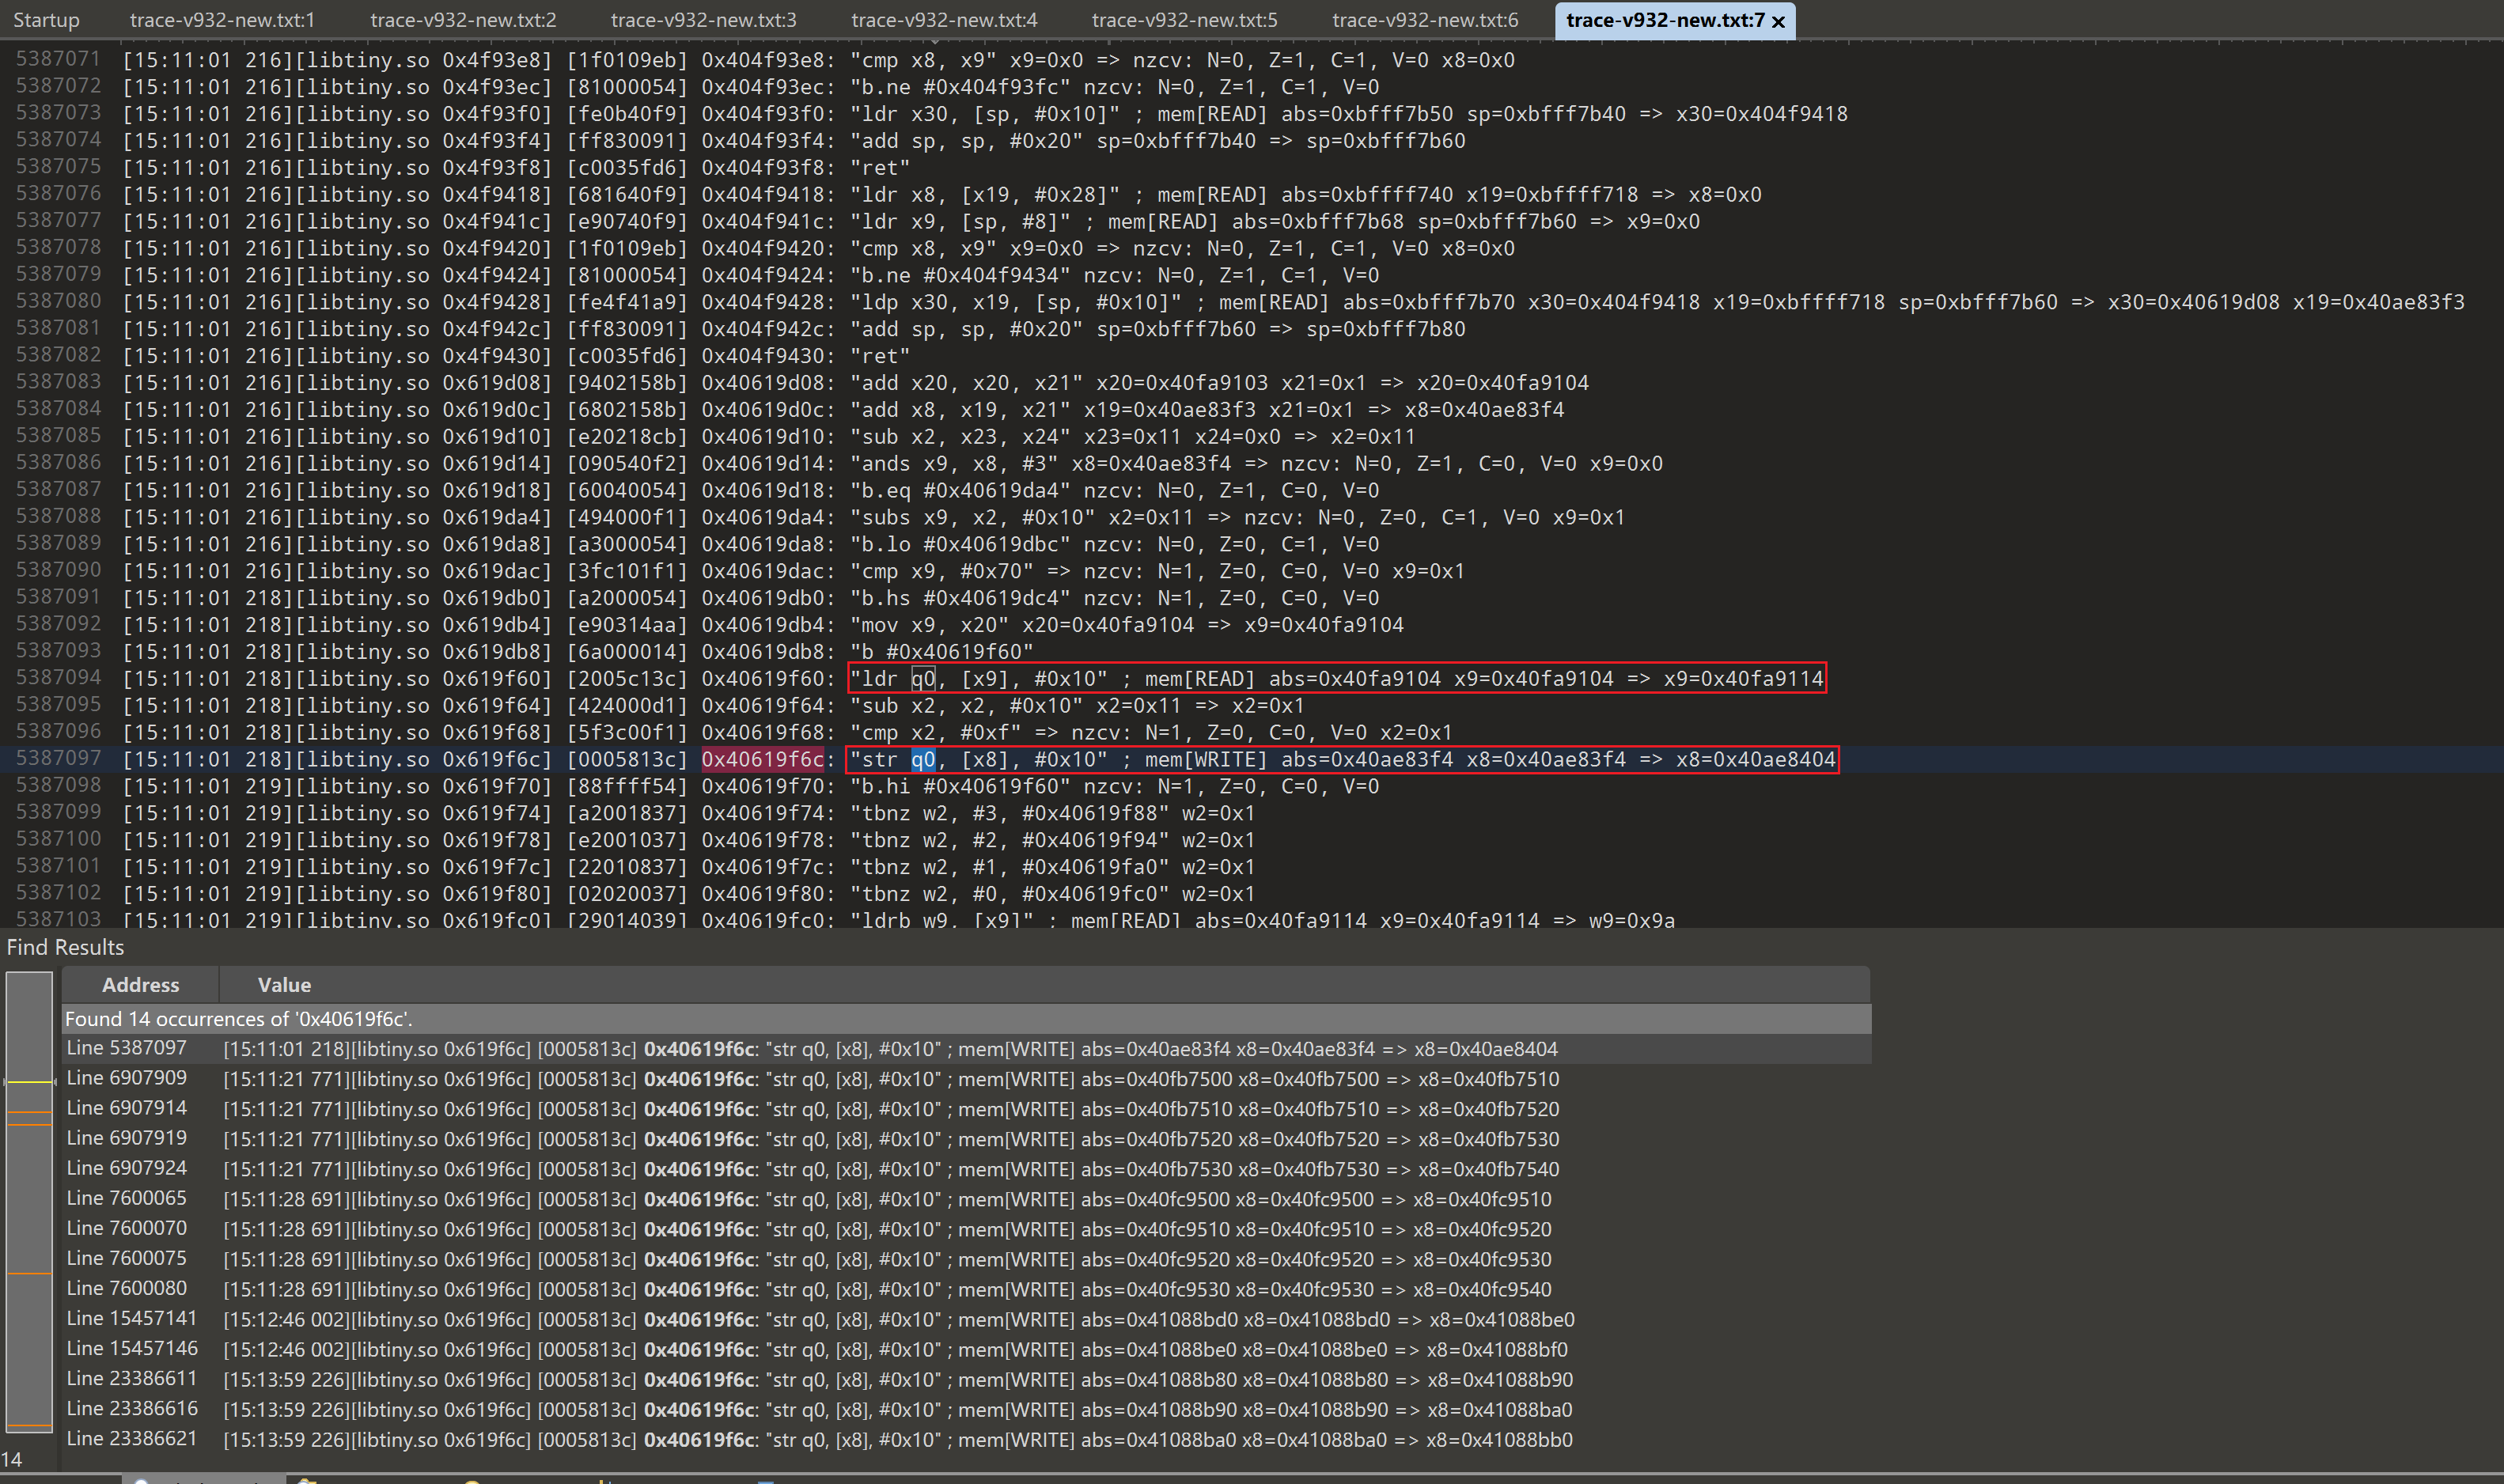Click 'b #0x40619f60' branch on line 5387093
This screenshot has height=1484, width=2504.
click(x=941, y=651)
